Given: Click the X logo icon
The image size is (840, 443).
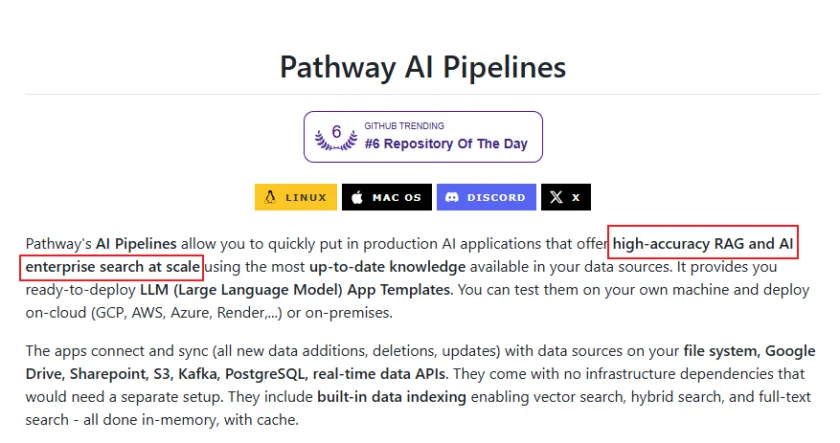Looking at the screenshot, I should coord(556,197).
